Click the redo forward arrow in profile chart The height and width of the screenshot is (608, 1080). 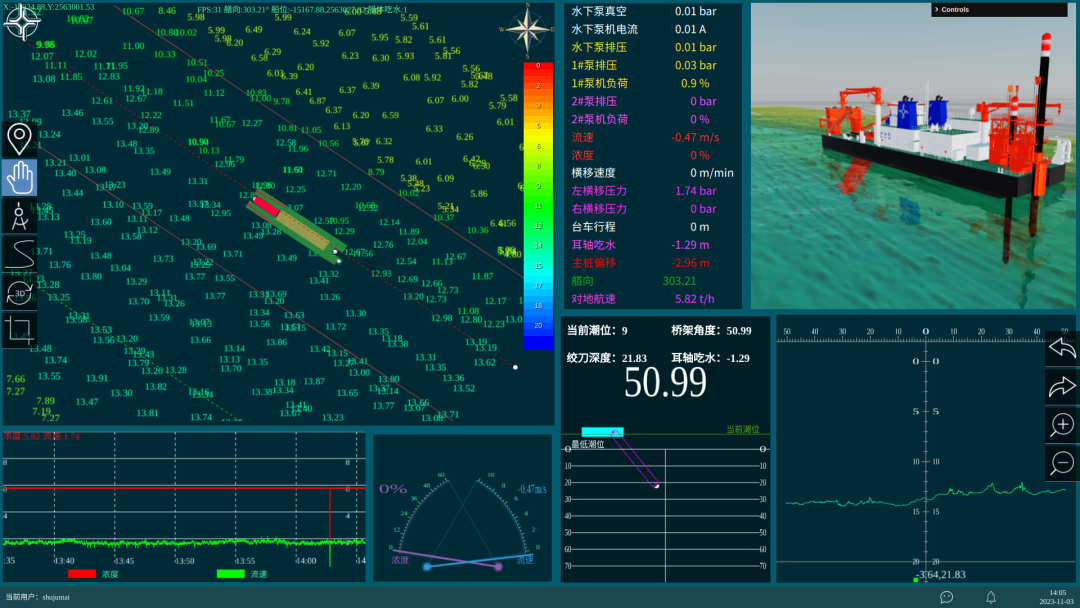click(1061, 386)
